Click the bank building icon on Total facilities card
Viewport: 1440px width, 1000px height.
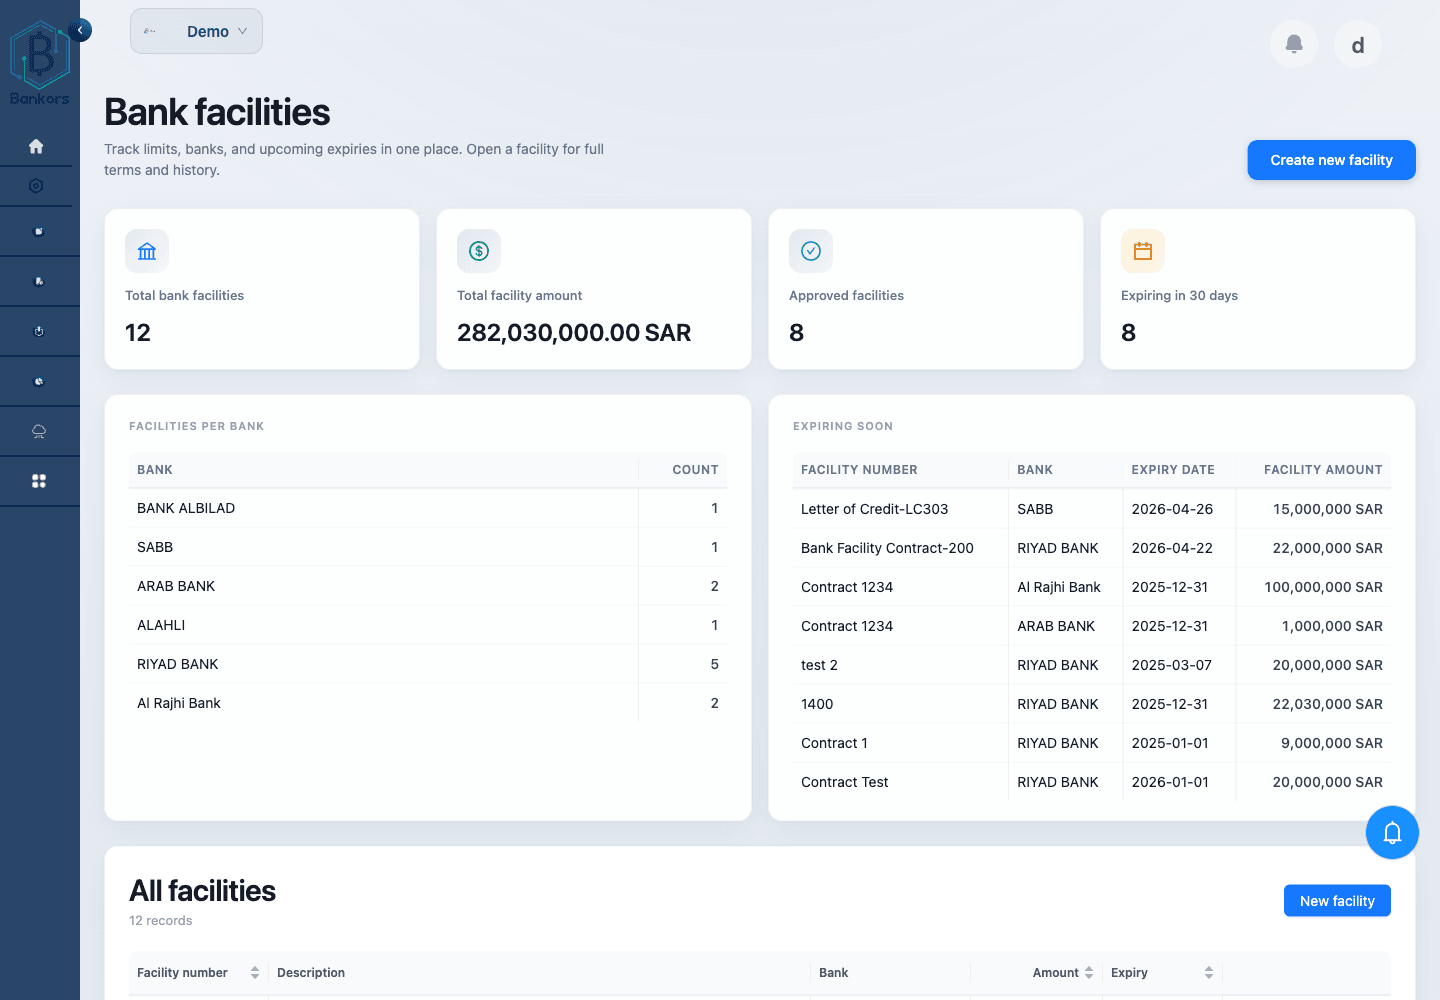[x=146, y=251]
